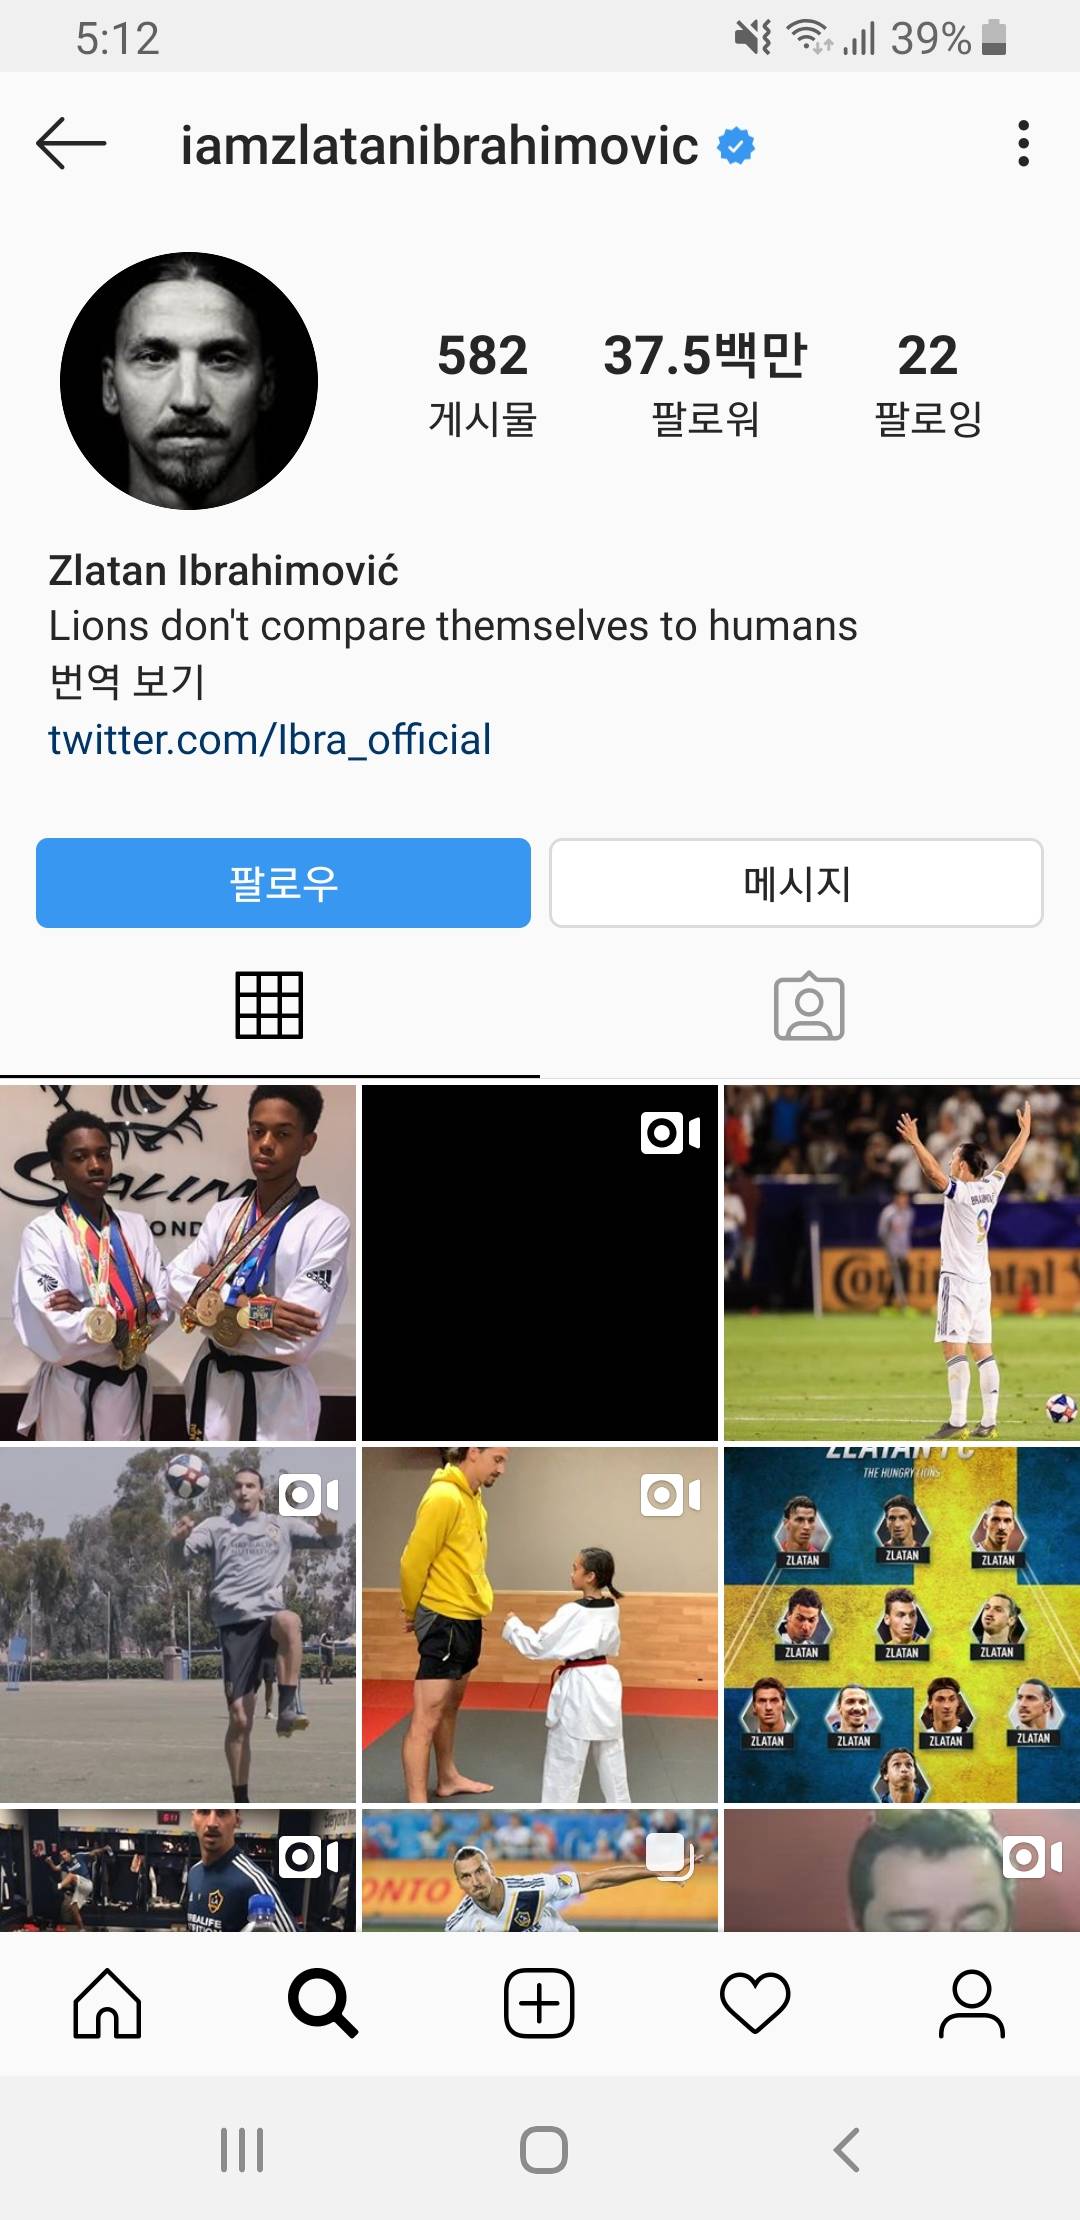Open Zlatan's circular profile picture

point(189,381)
